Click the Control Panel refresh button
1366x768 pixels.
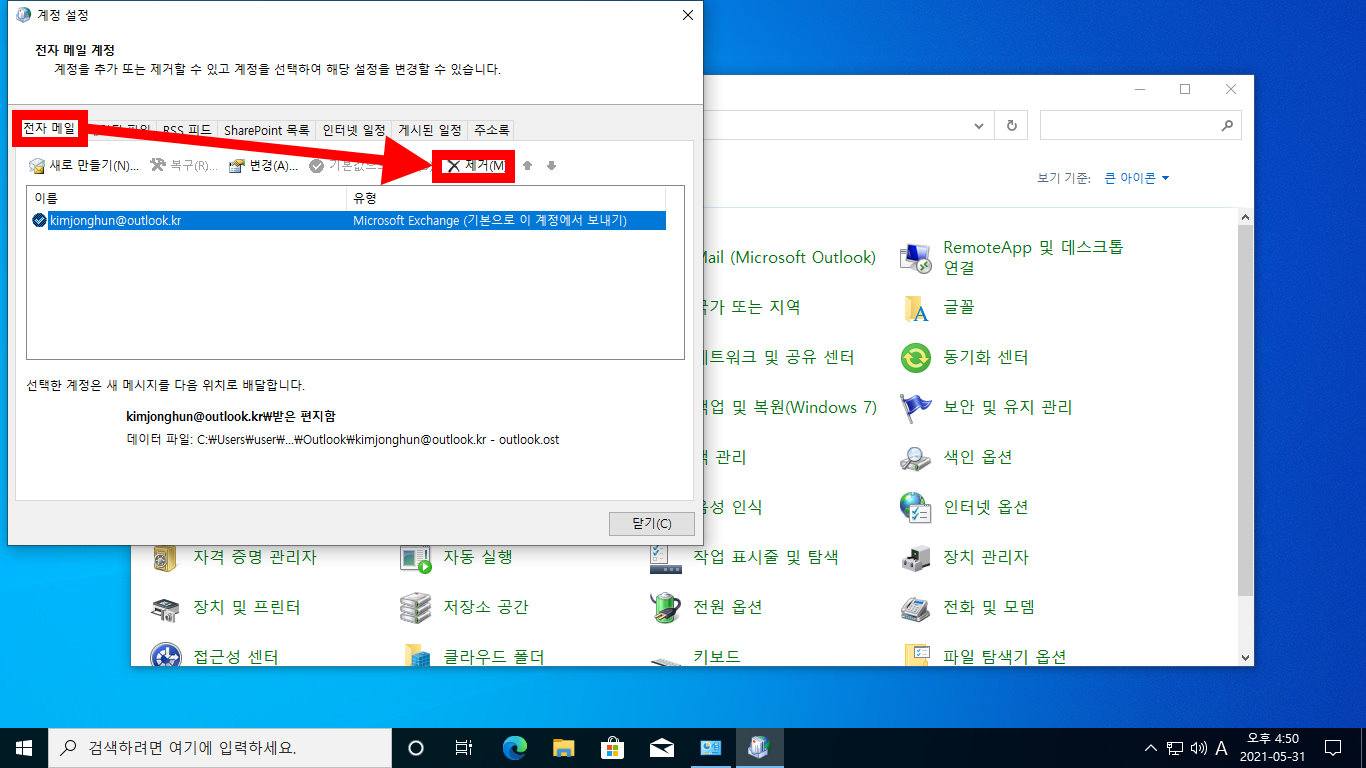[1012, 126]
